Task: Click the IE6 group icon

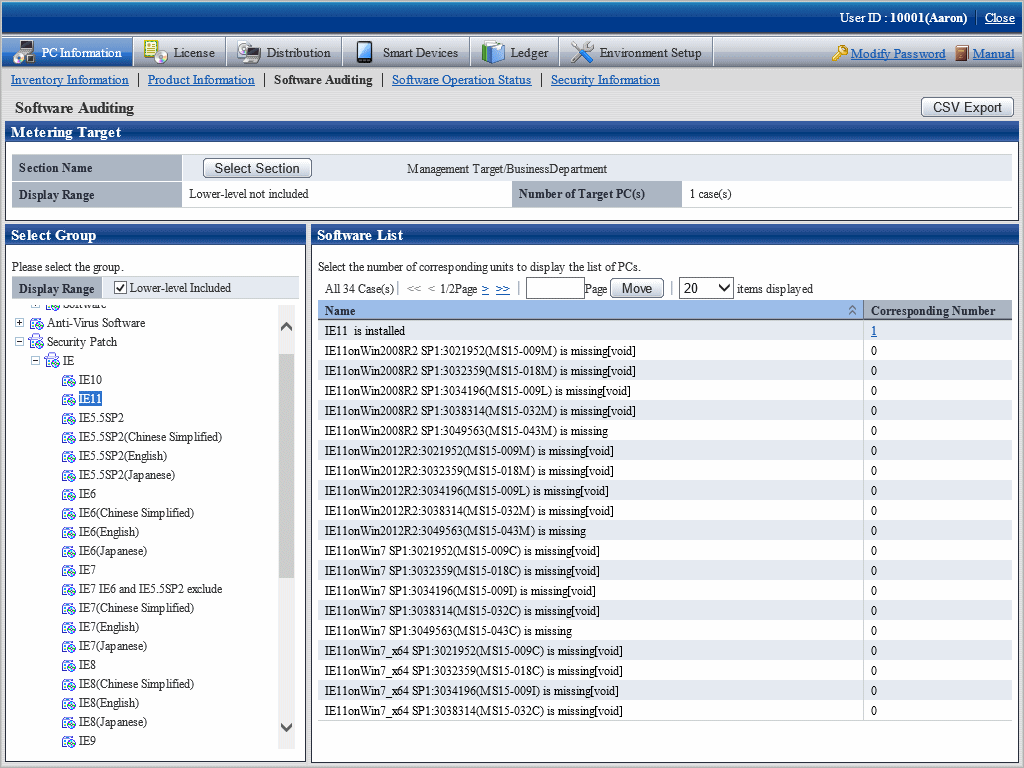Action: [x=69, y=494]
